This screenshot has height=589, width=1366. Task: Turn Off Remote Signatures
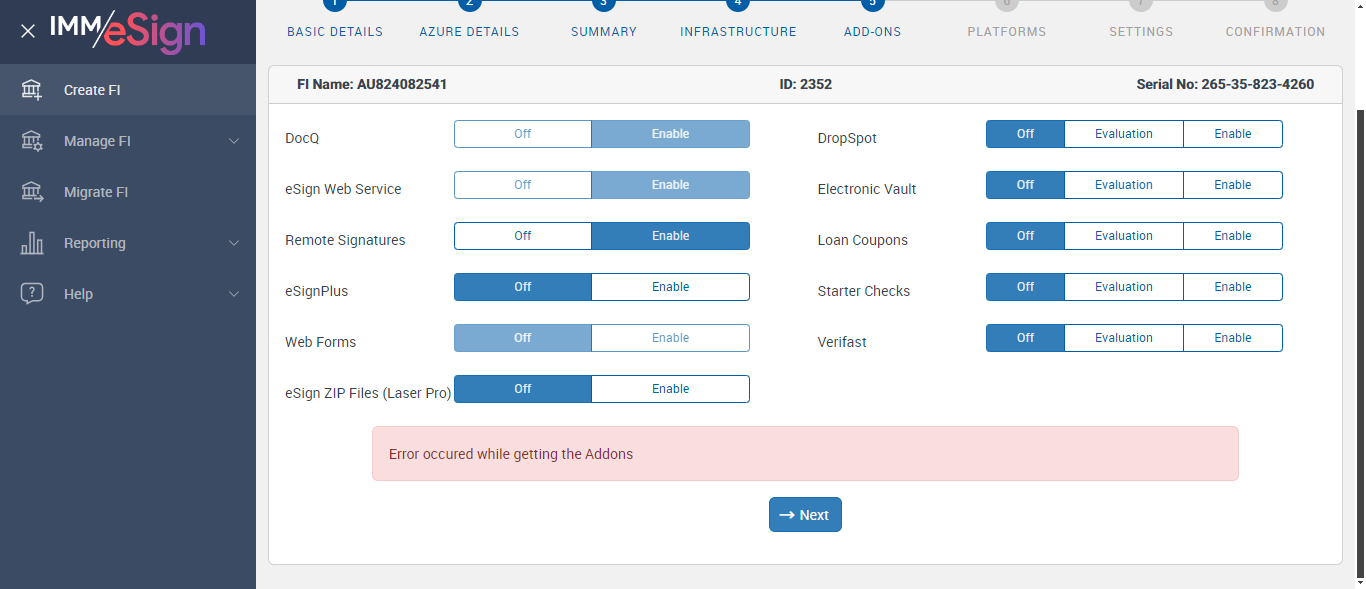[x=523, y=236]
